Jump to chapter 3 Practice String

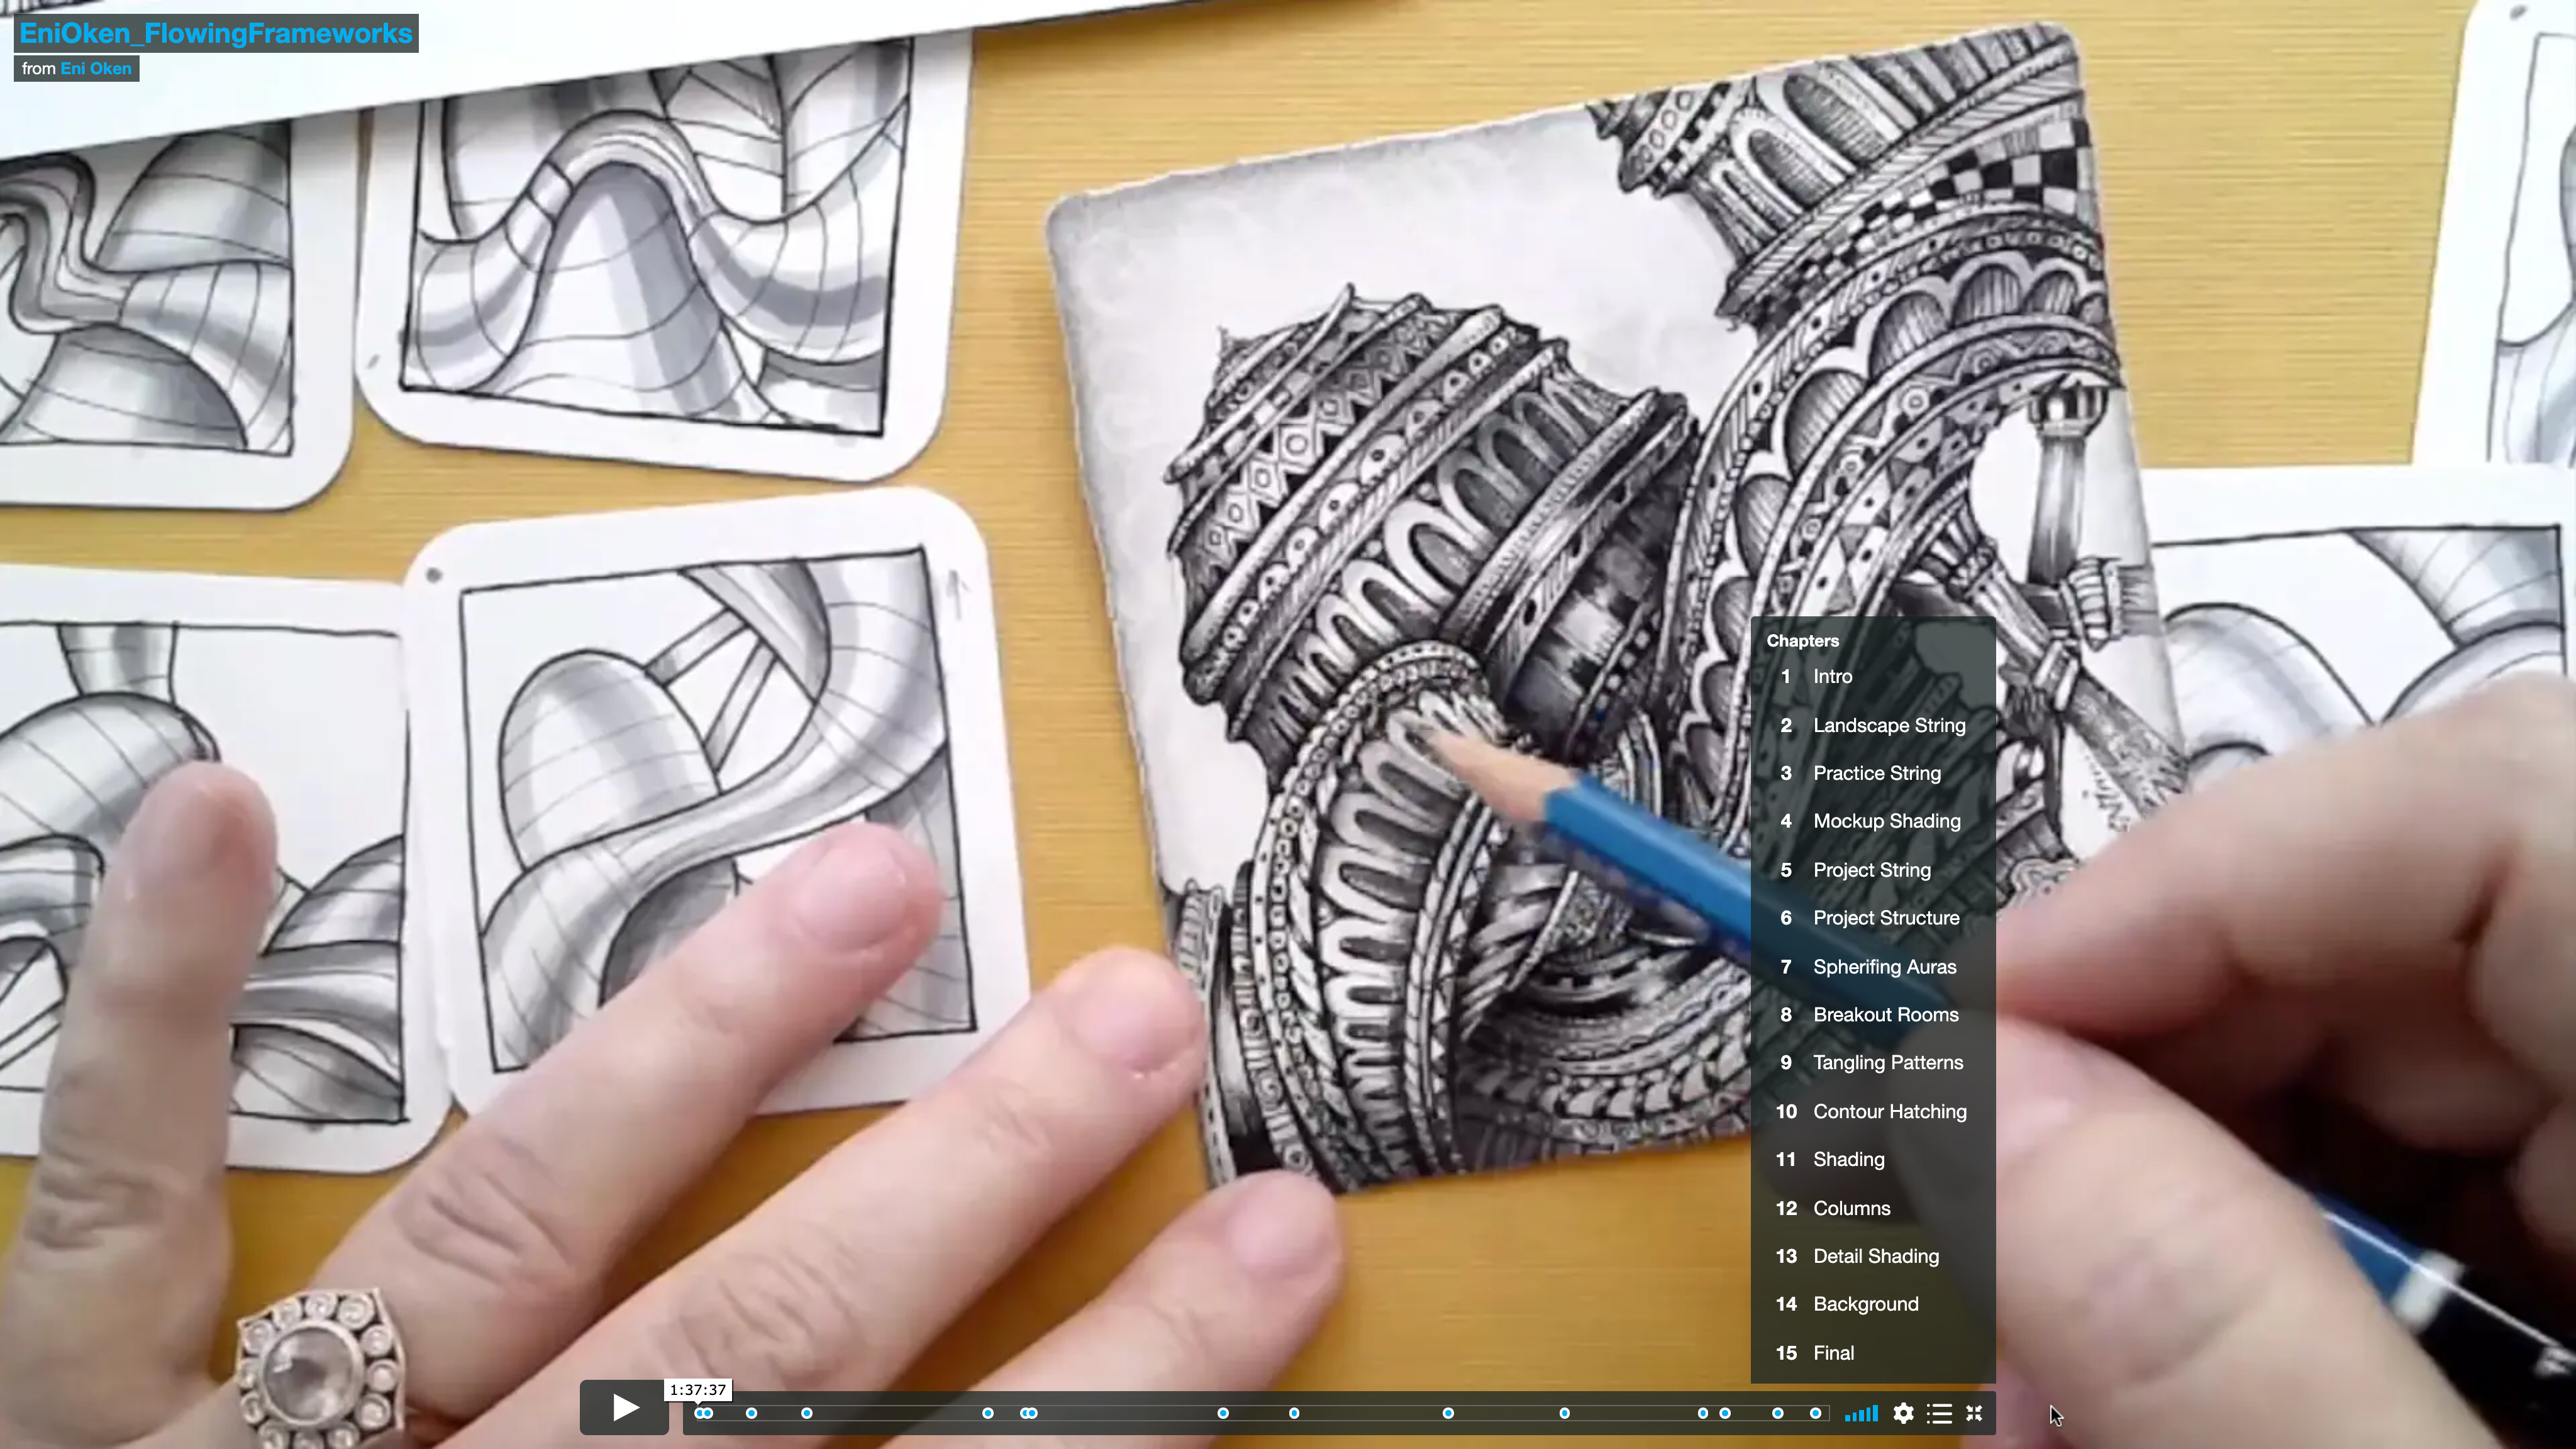point(1873,773)
